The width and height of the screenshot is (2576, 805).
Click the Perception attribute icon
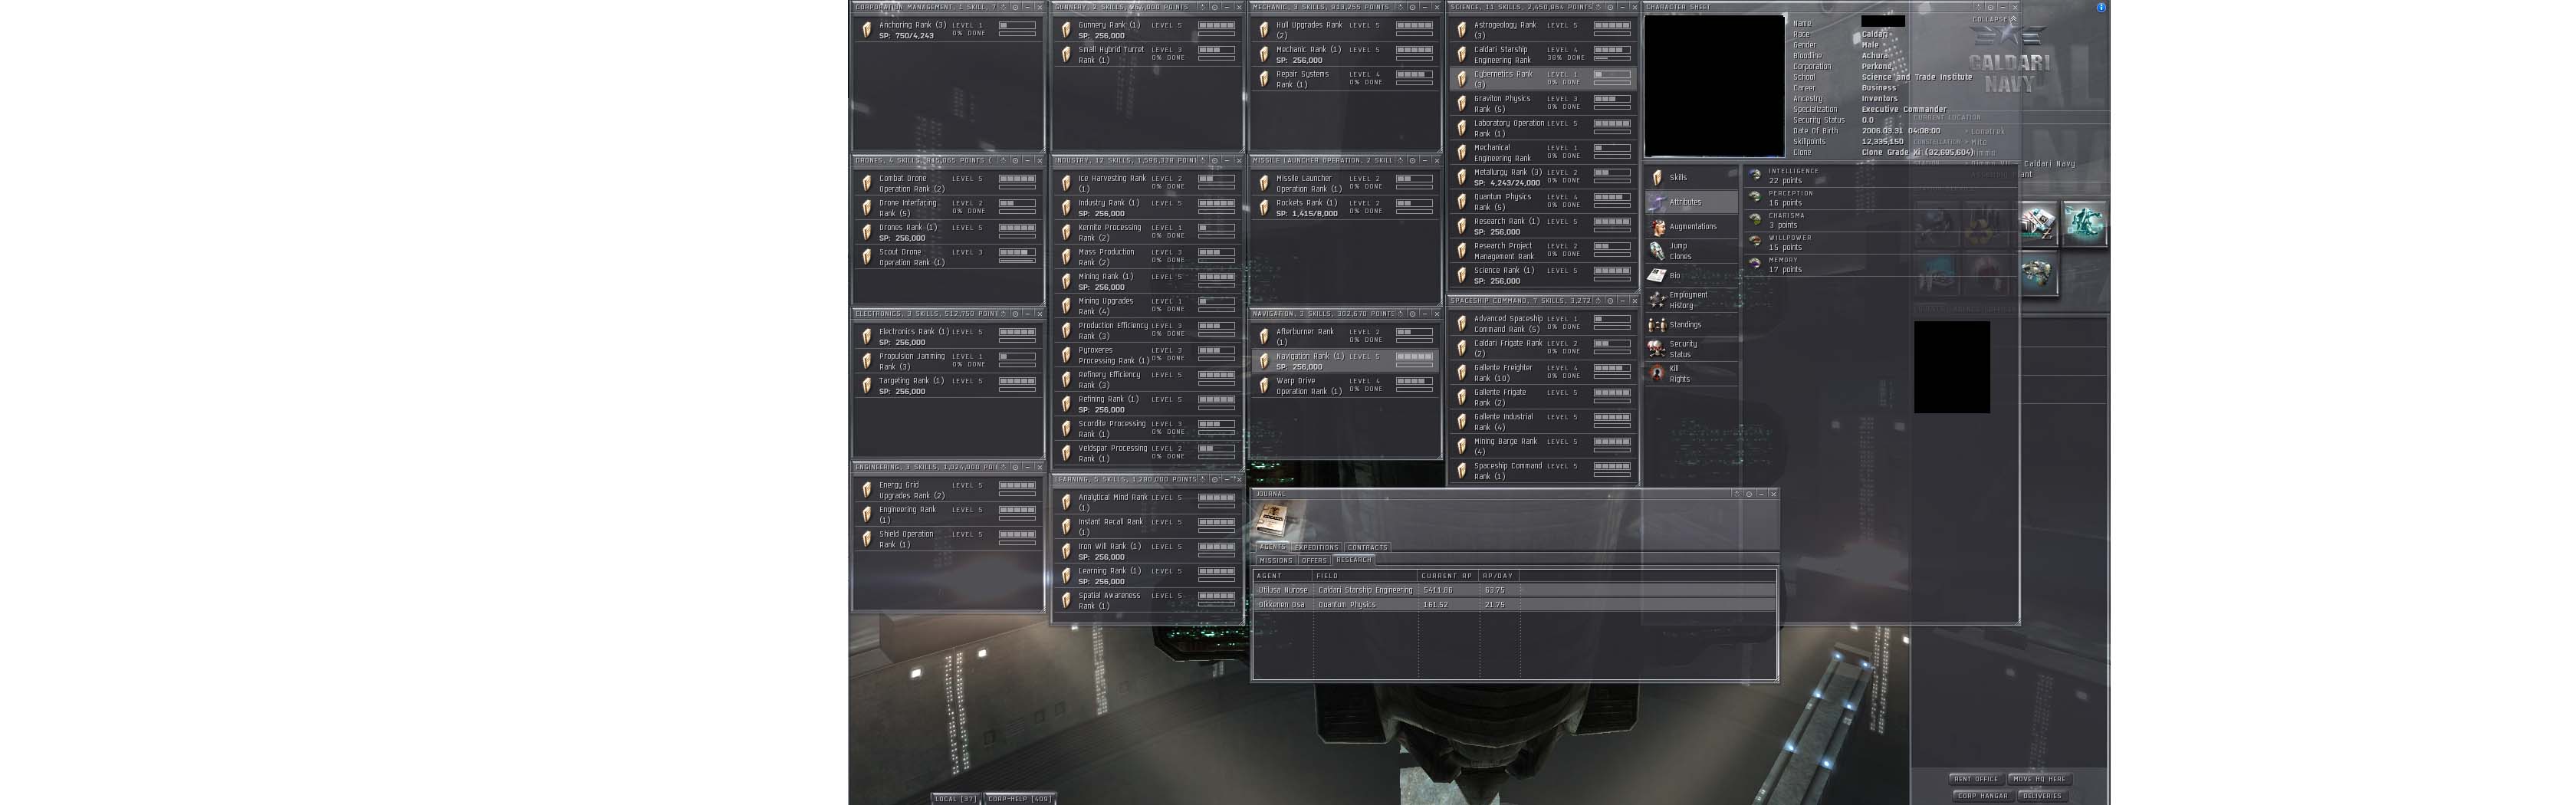[1755, 197]
